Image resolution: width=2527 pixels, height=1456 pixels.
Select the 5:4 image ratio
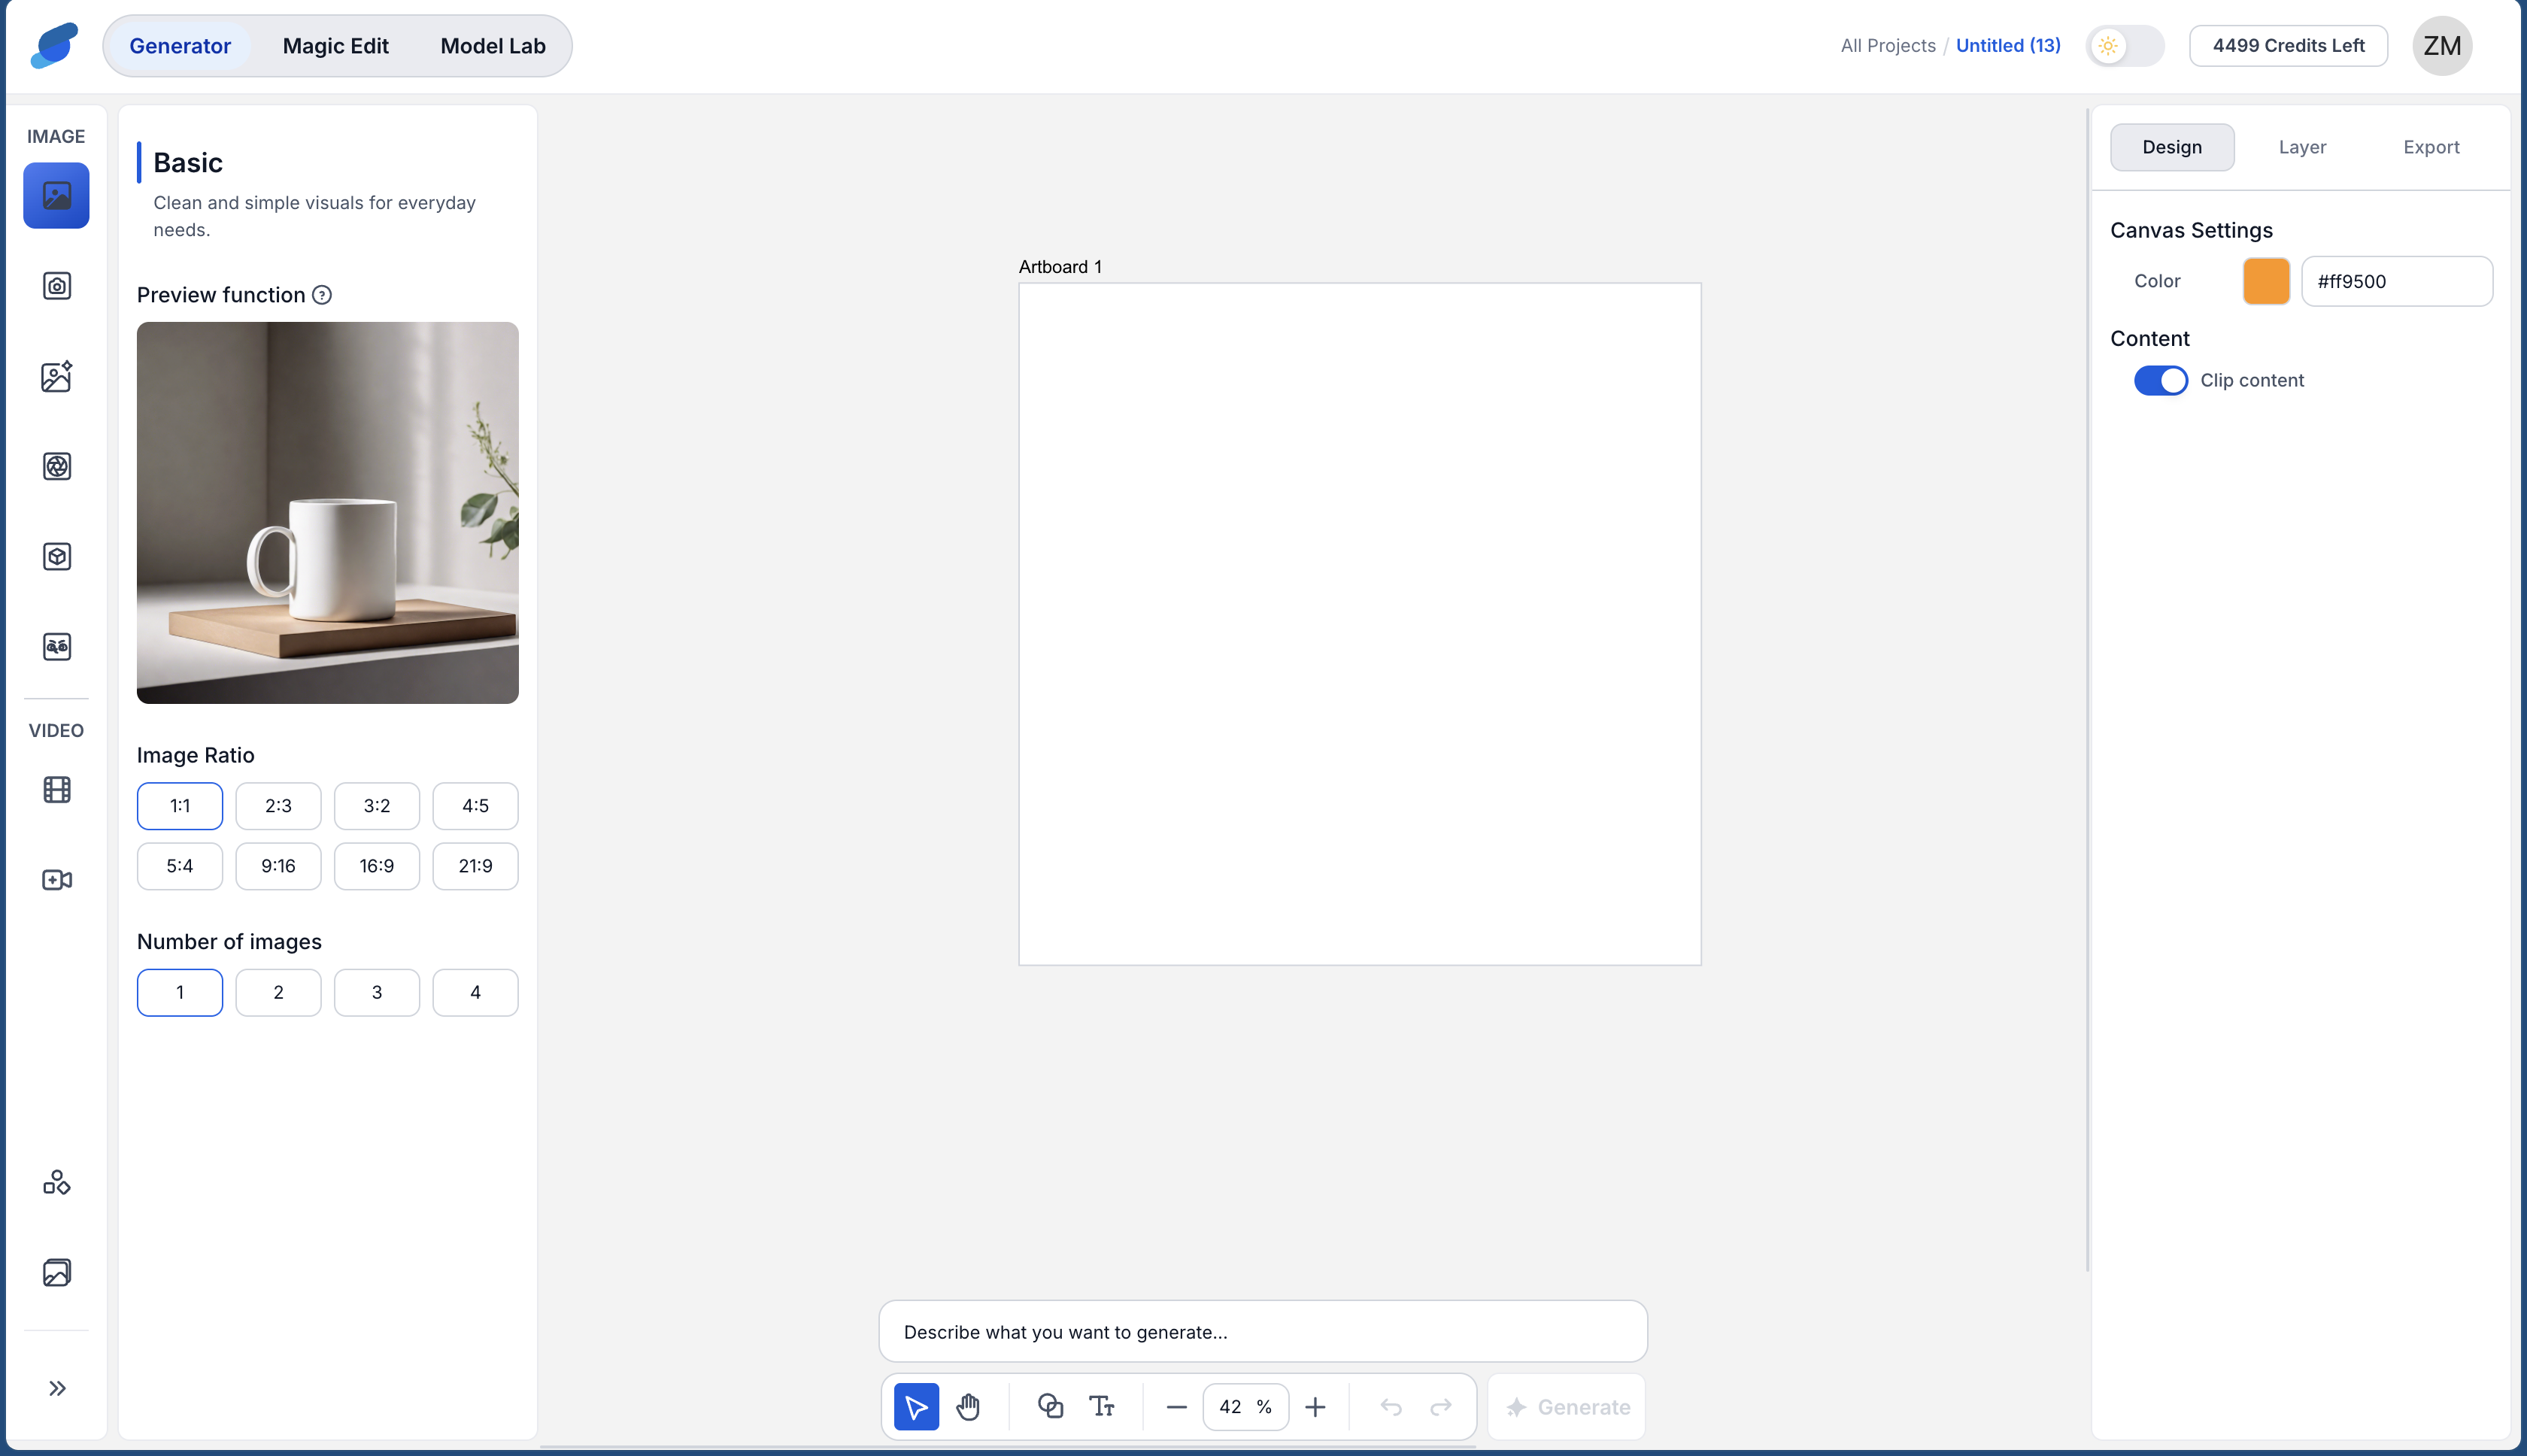pyautogui.click(x=180, y=866)
